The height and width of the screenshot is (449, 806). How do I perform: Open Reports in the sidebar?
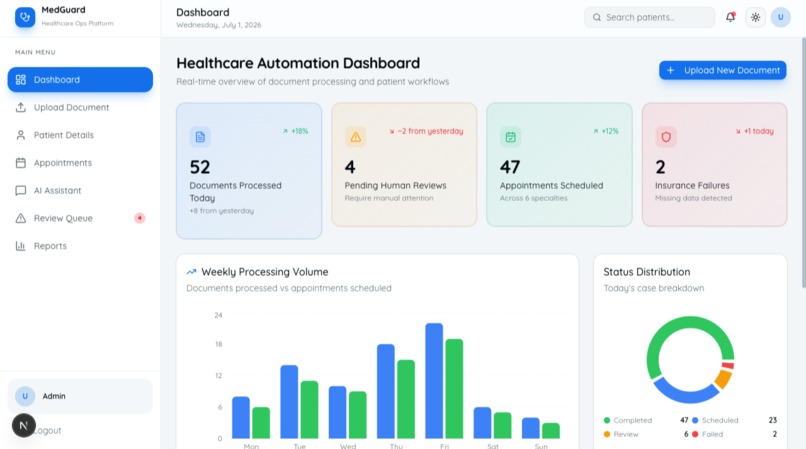tap(80, 246)
